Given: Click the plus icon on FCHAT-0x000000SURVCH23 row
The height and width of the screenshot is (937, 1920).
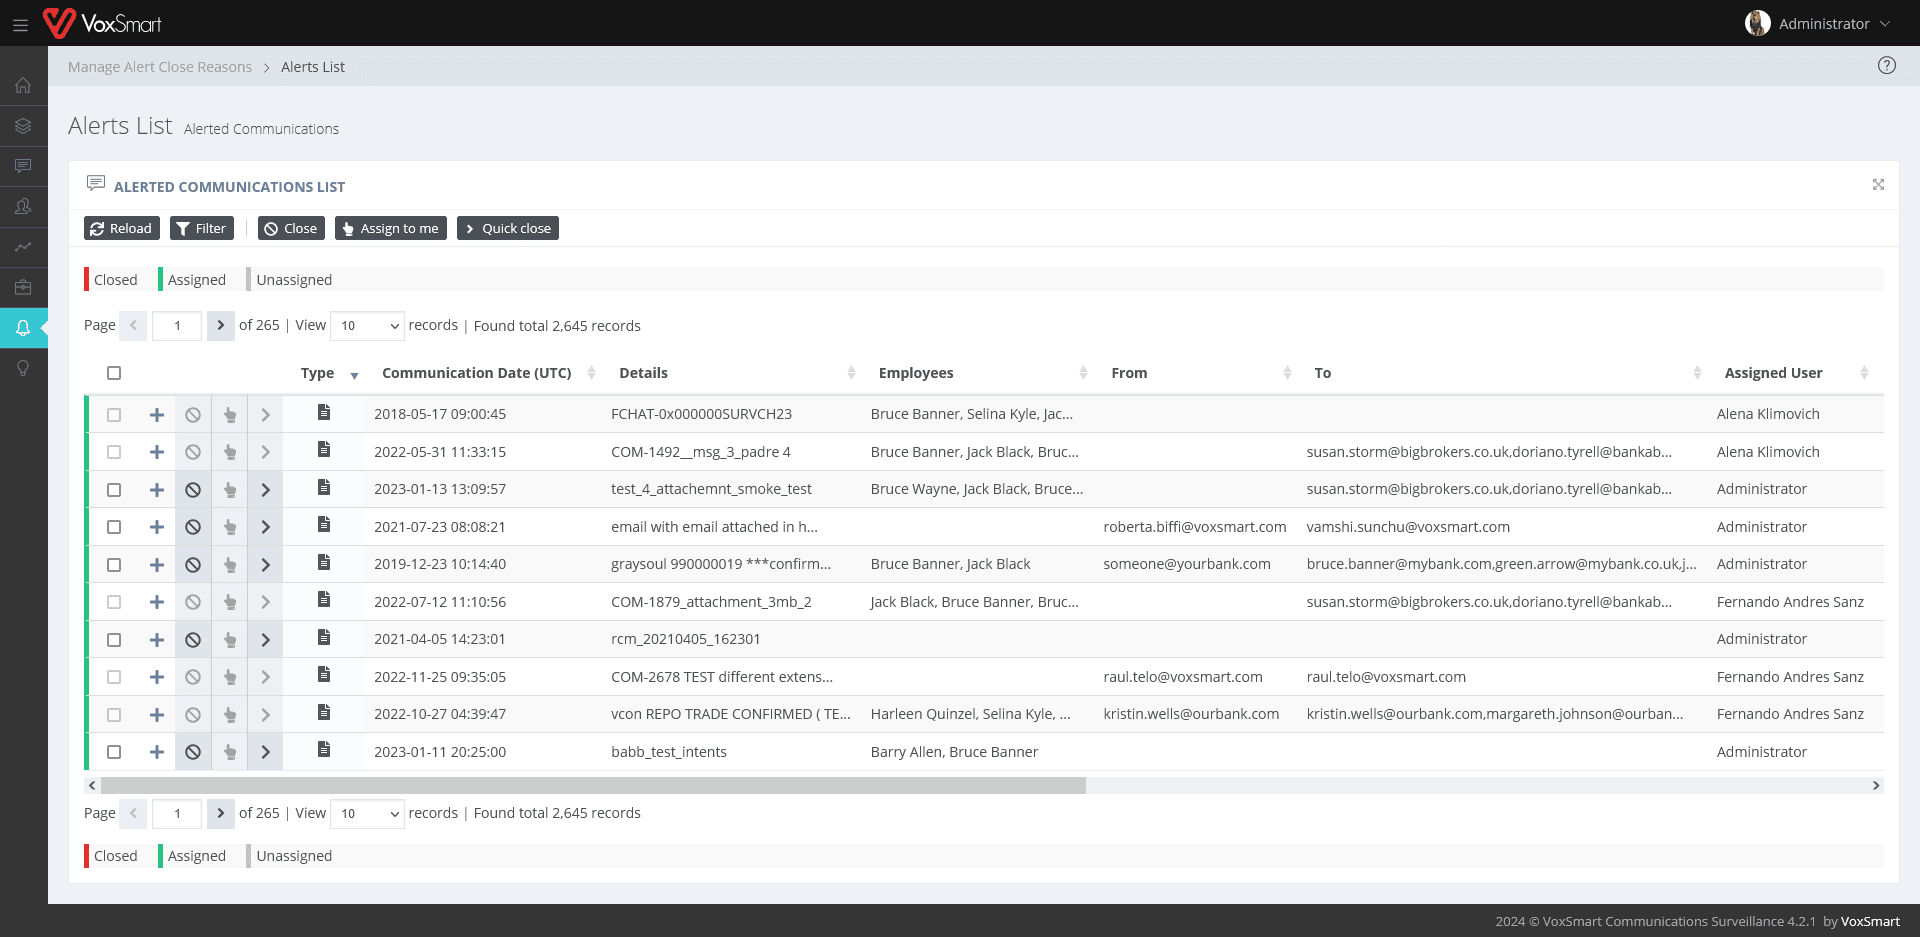Looking at the screenshot, I should click(x=157, y=415).
